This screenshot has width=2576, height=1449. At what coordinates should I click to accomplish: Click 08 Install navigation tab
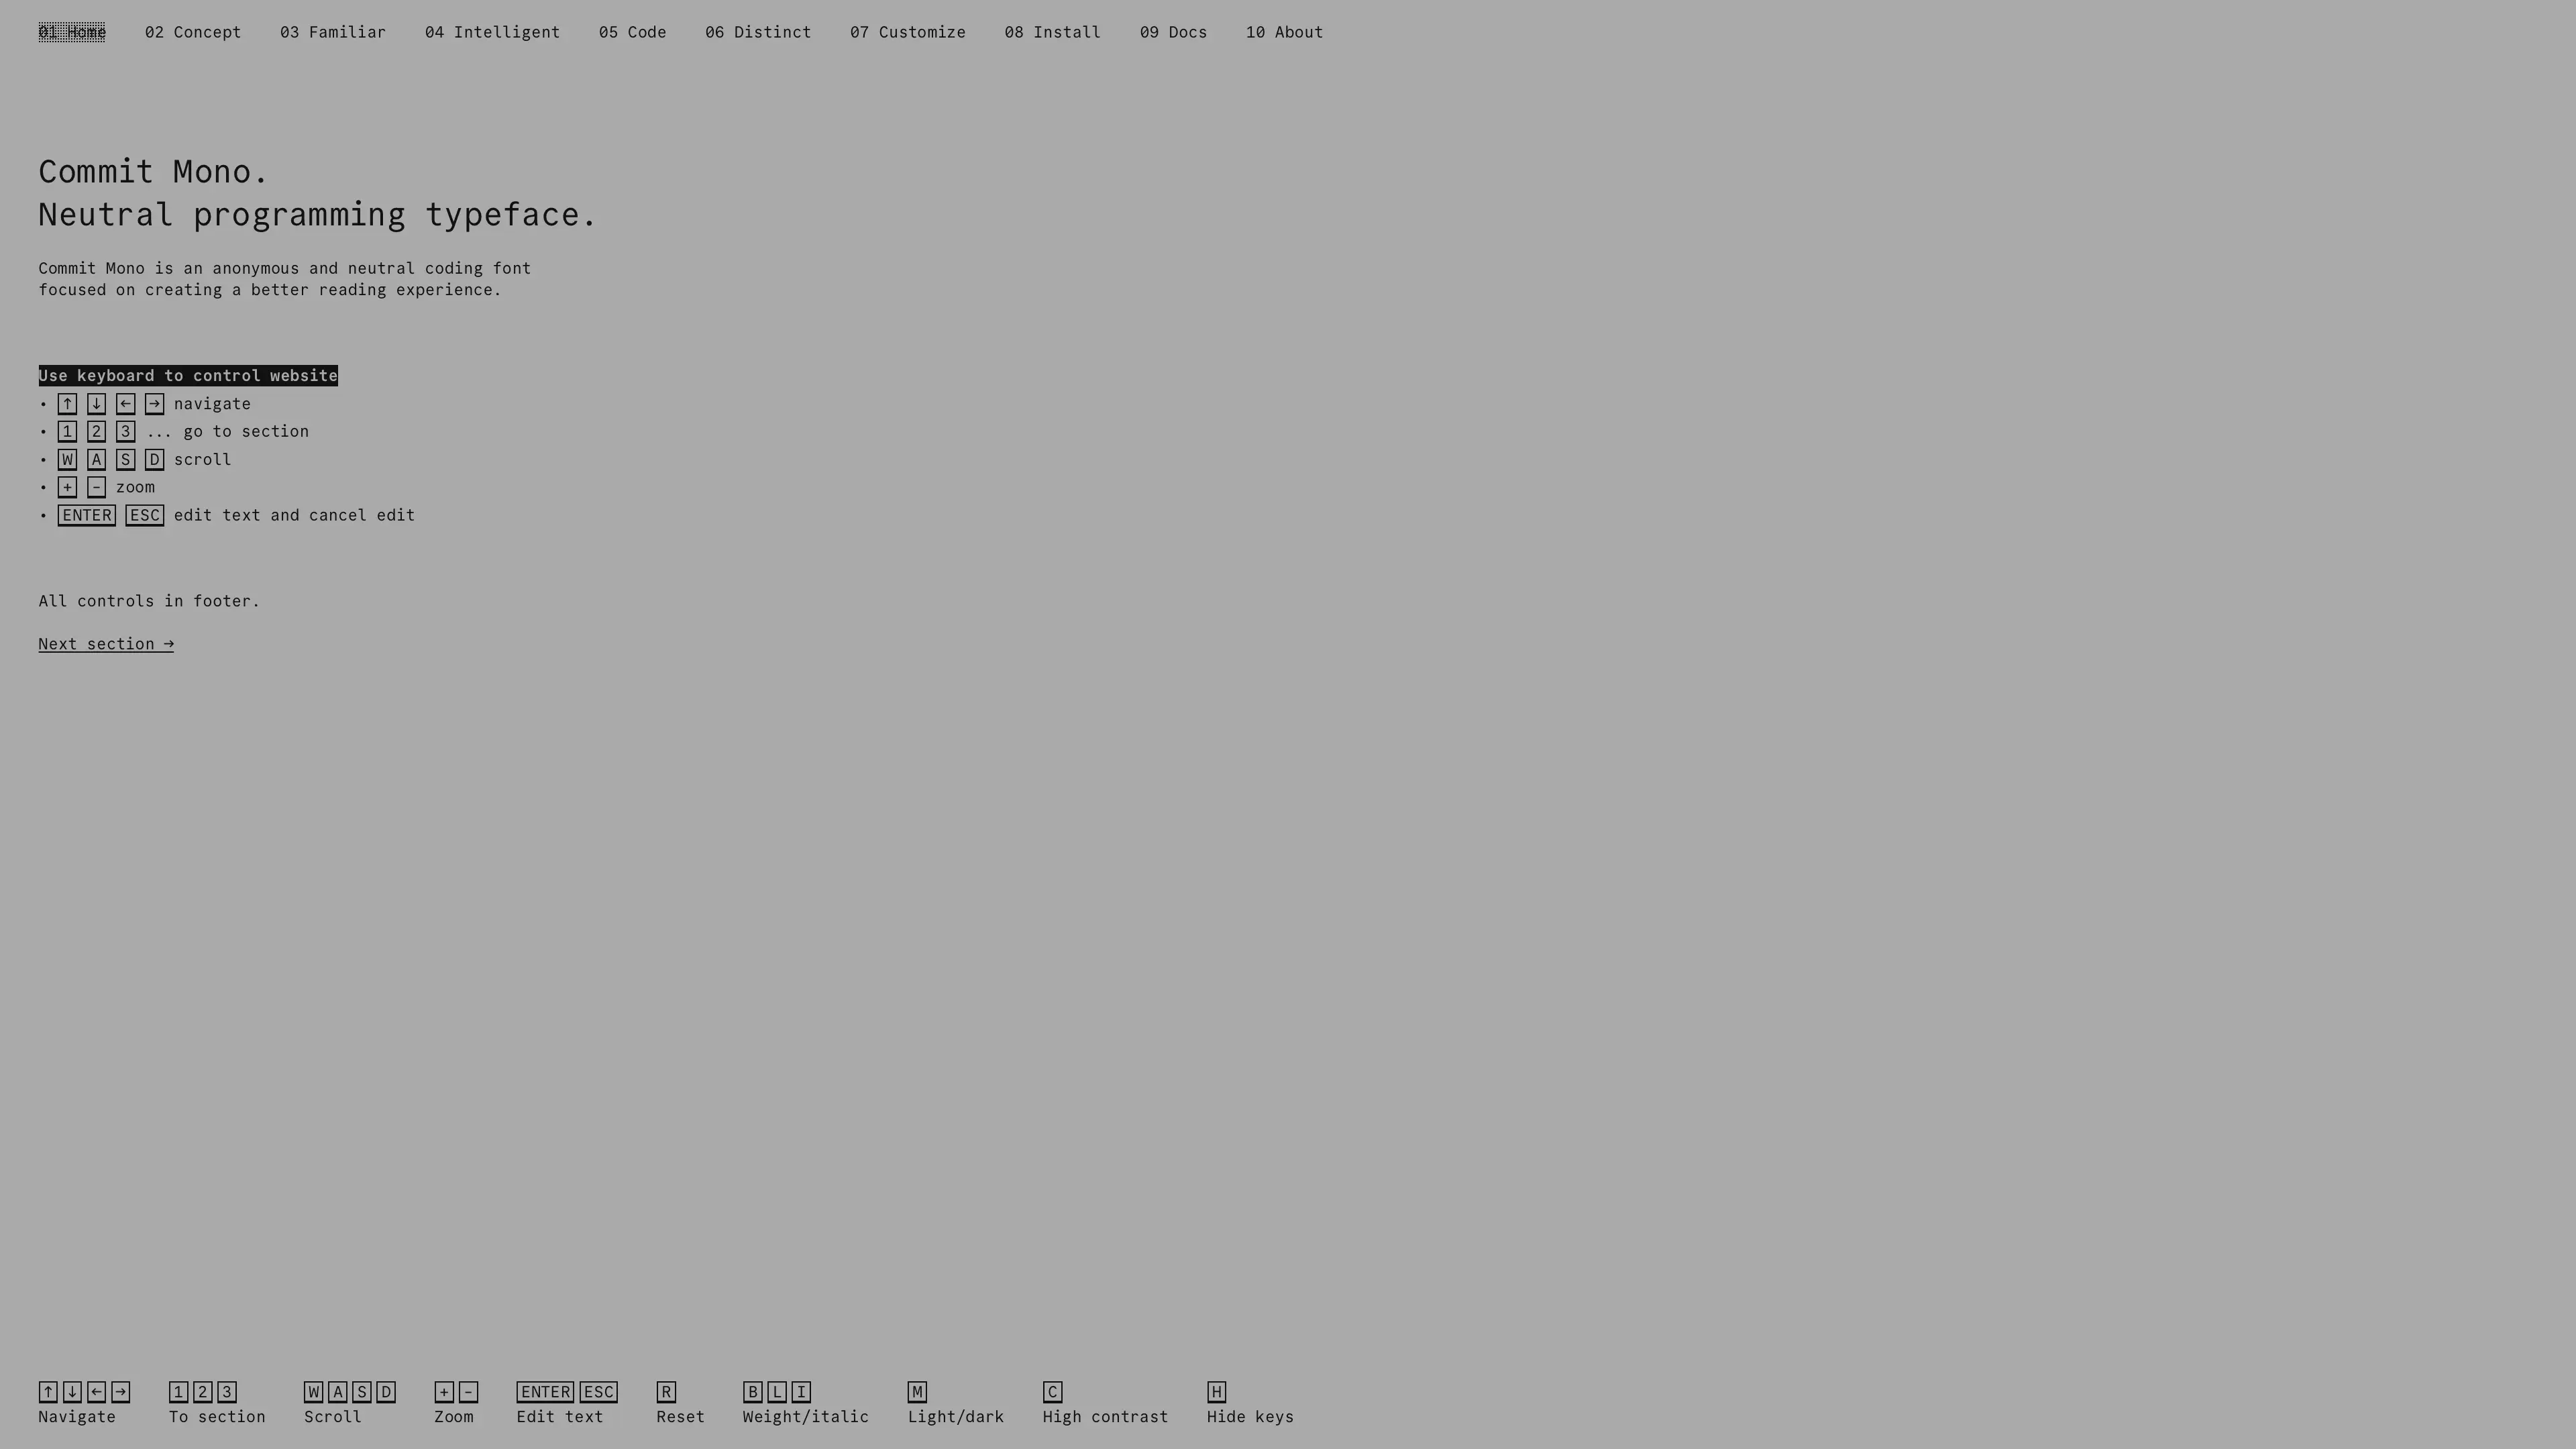tap(1053, 32)
